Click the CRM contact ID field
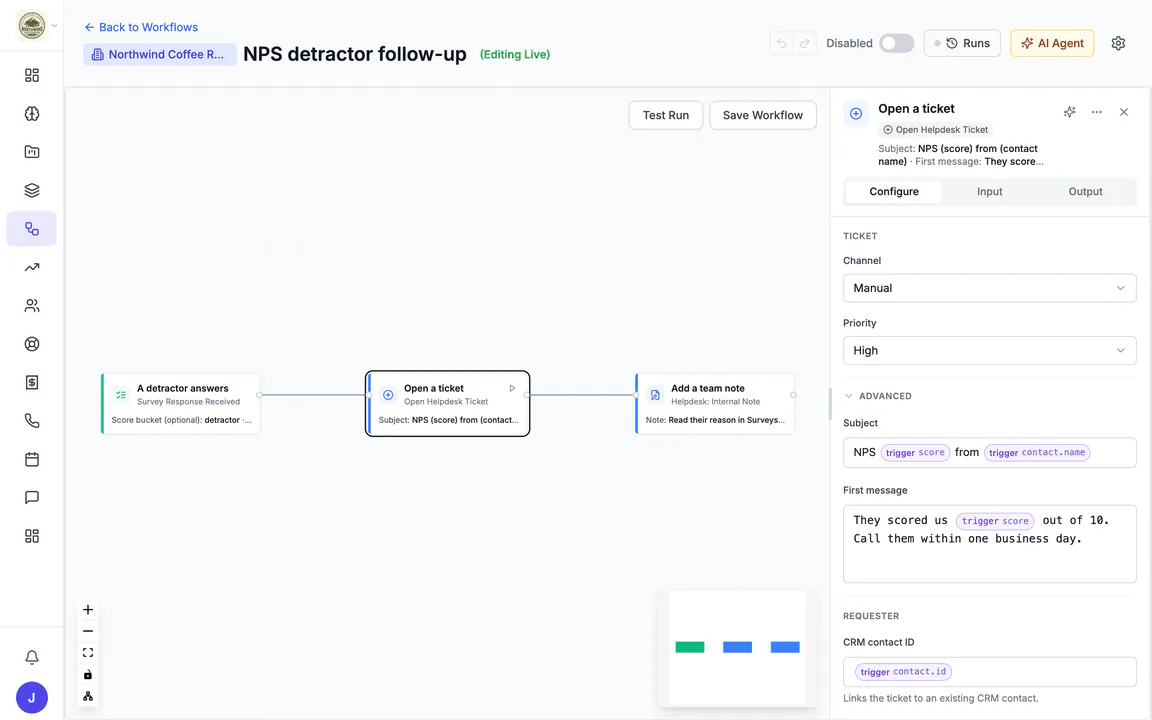 coord(989,672)
